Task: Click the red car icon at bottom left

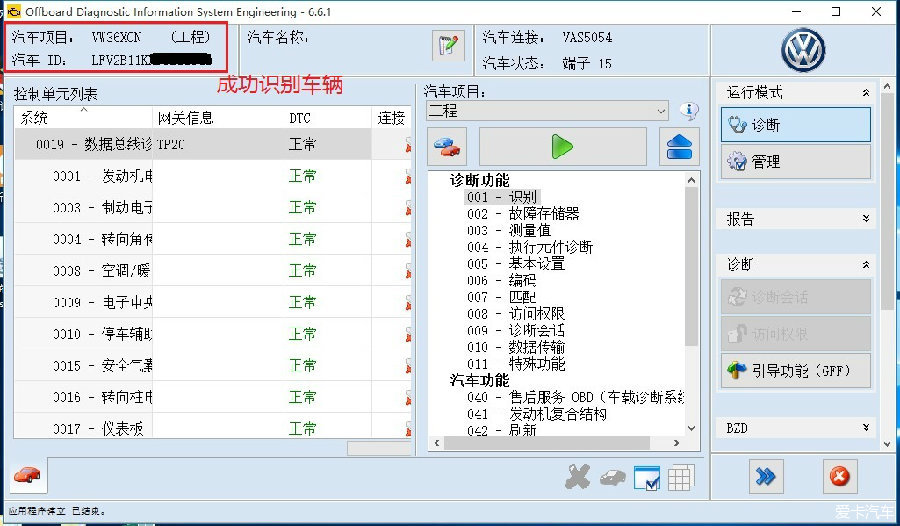Action: point(26,475)
